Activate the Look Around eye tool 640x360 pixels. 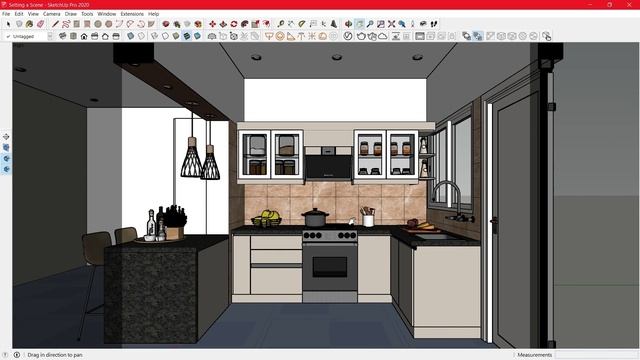click(423, 24)
